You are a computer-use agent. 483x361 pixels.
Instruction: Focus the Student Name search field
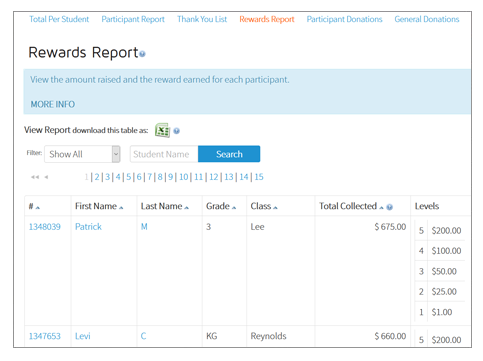click(164, 154)
